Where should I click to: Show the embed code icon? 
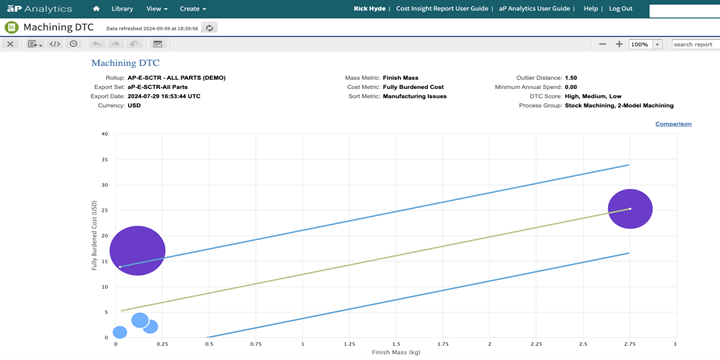(x=55, y=44)
